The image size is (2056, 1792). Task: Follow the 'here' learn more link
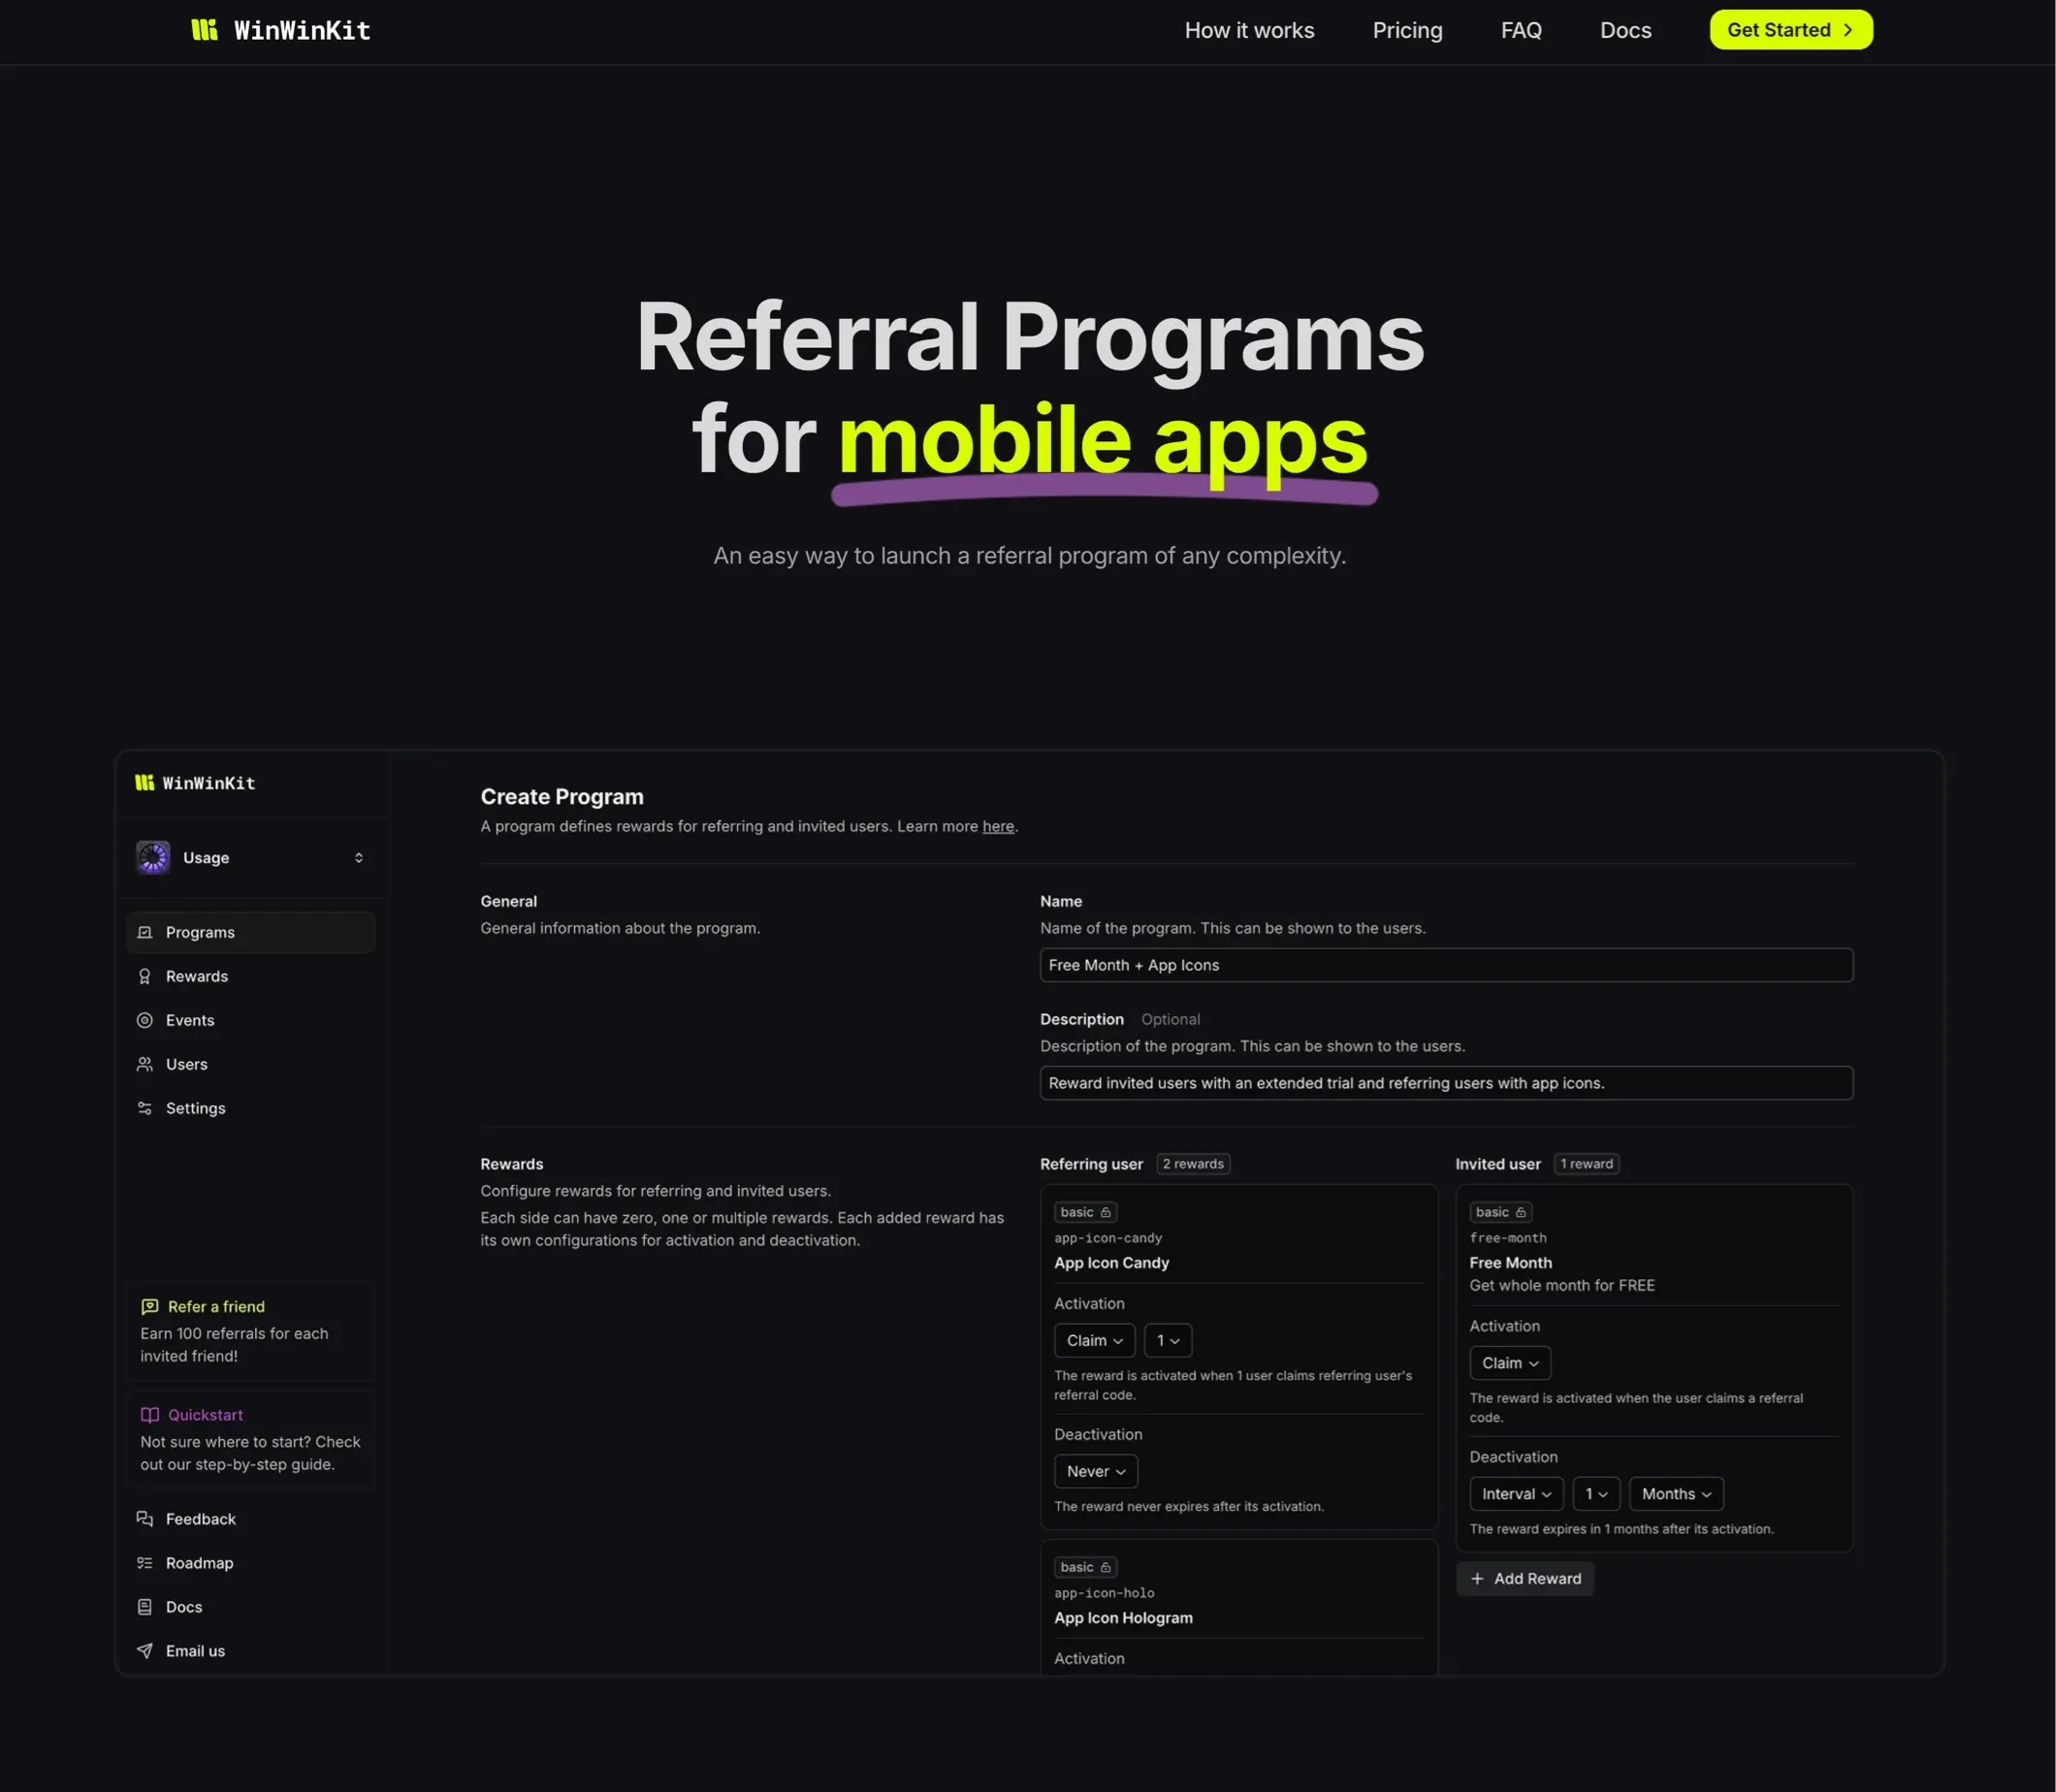[997, 826]
